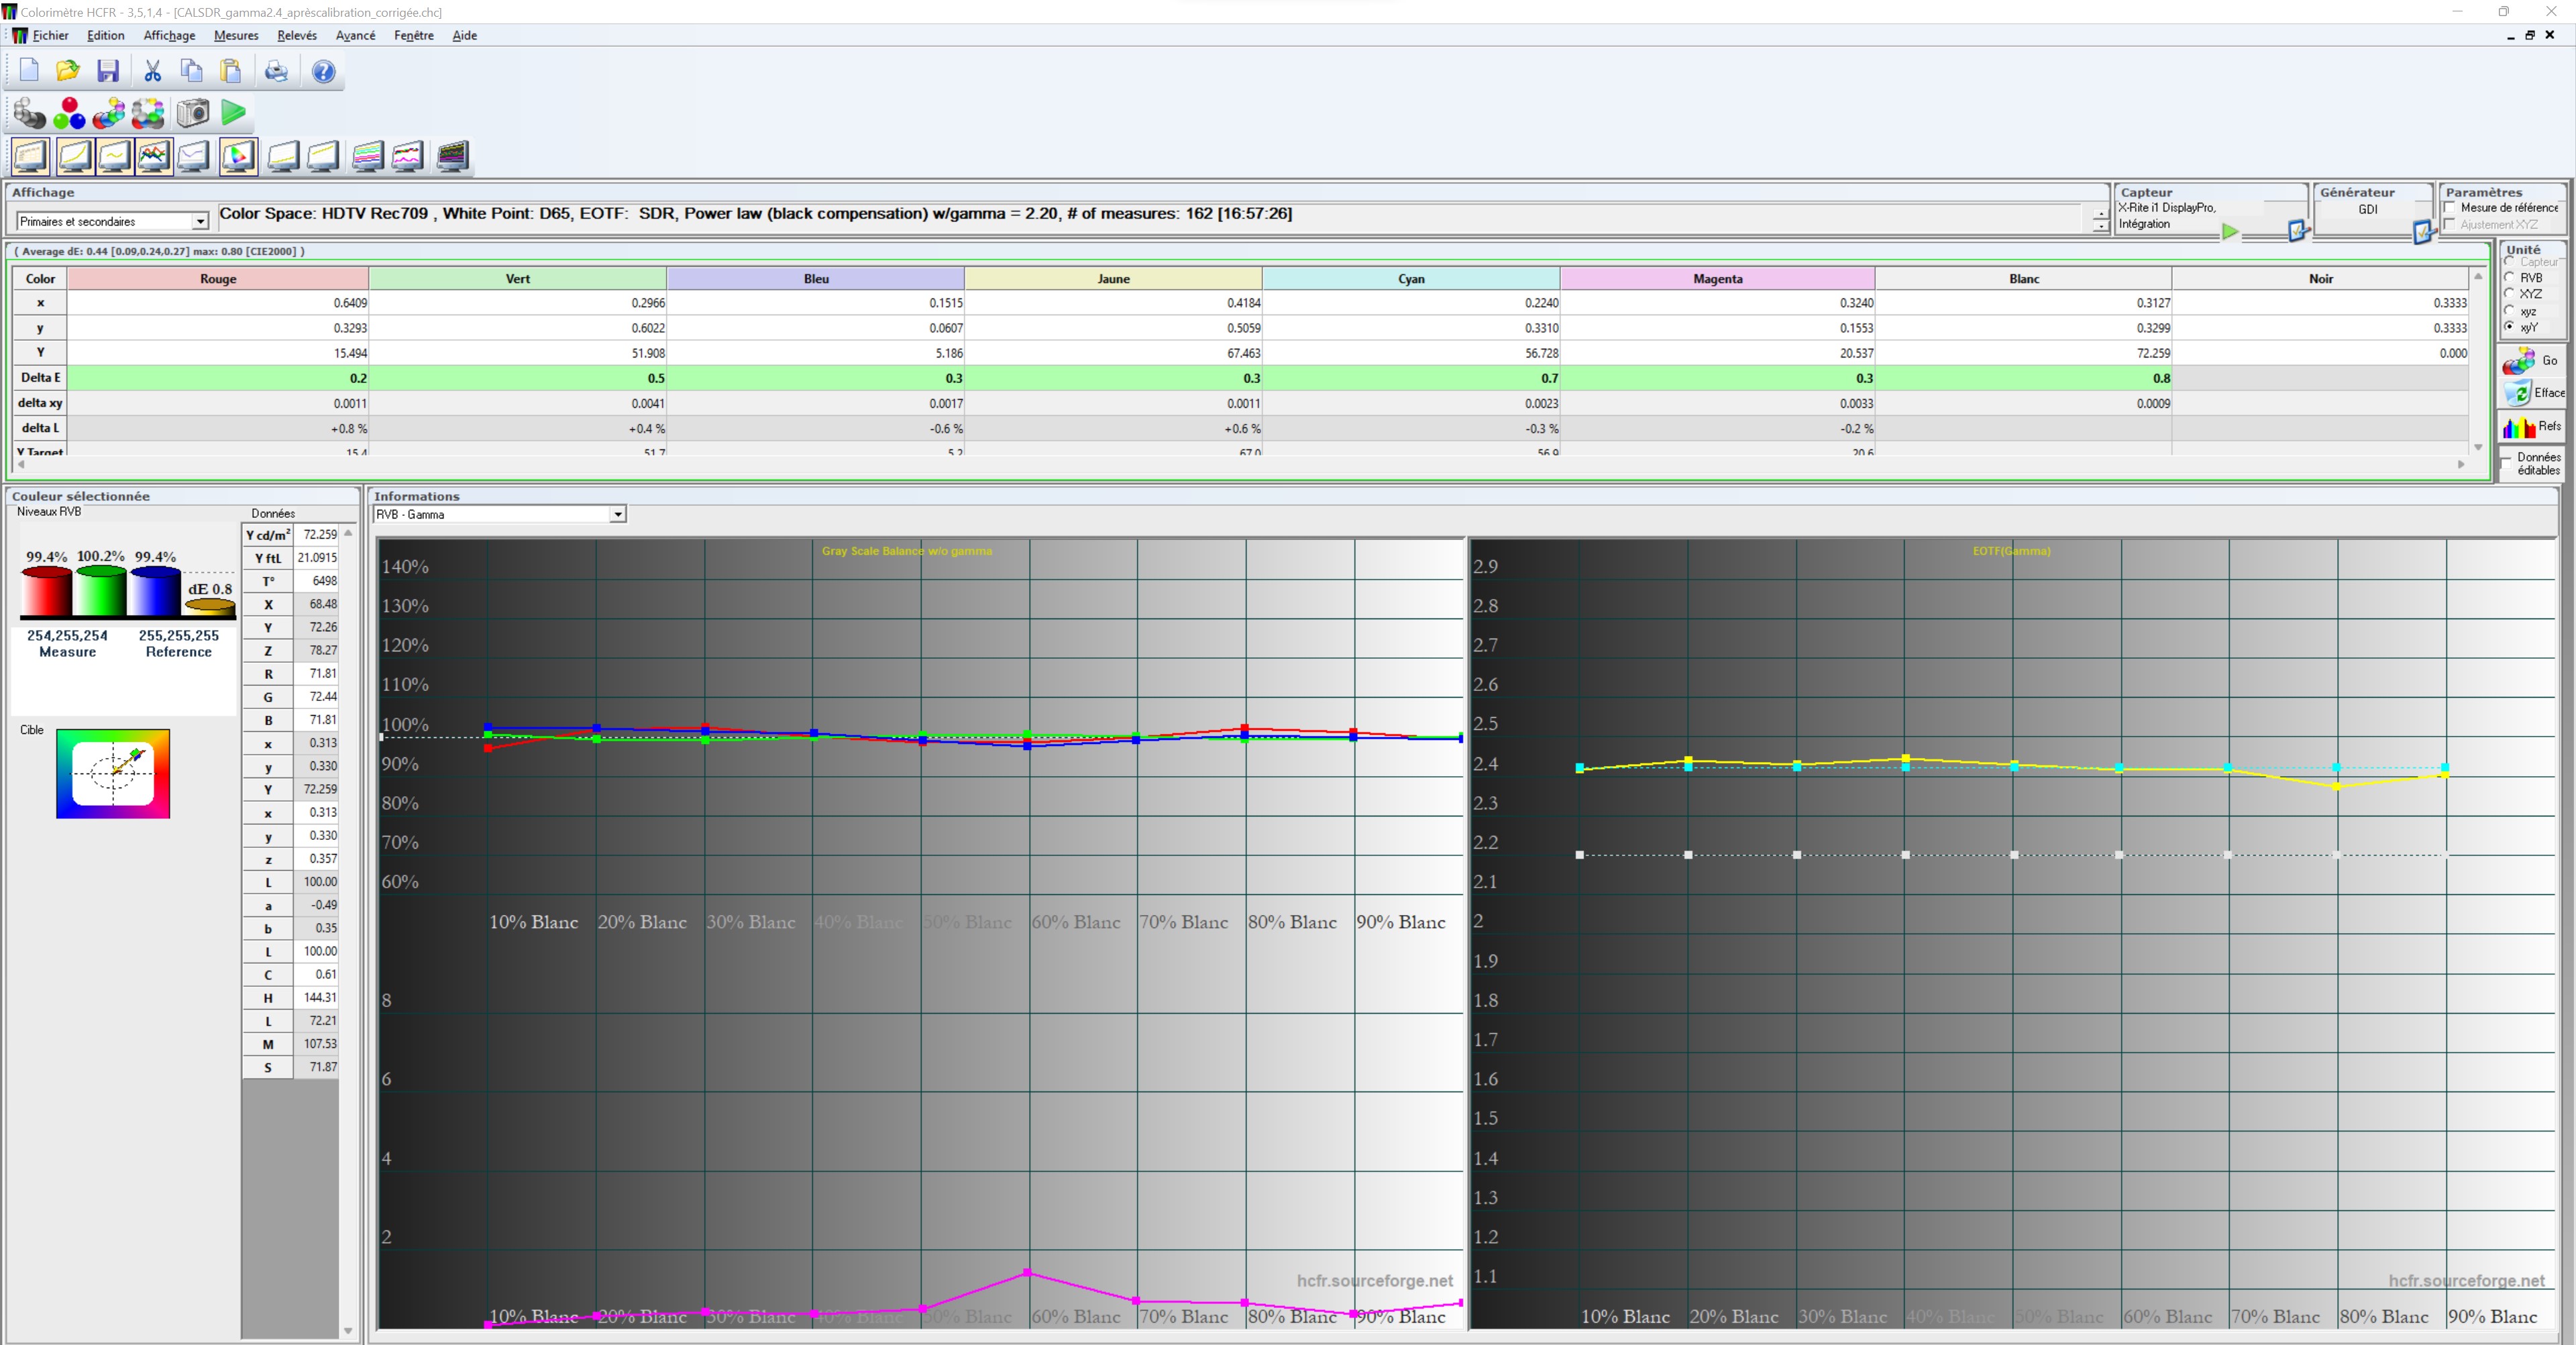Click the Print icon
This screenshot has width=2576, height=1345.
[277, 71]
